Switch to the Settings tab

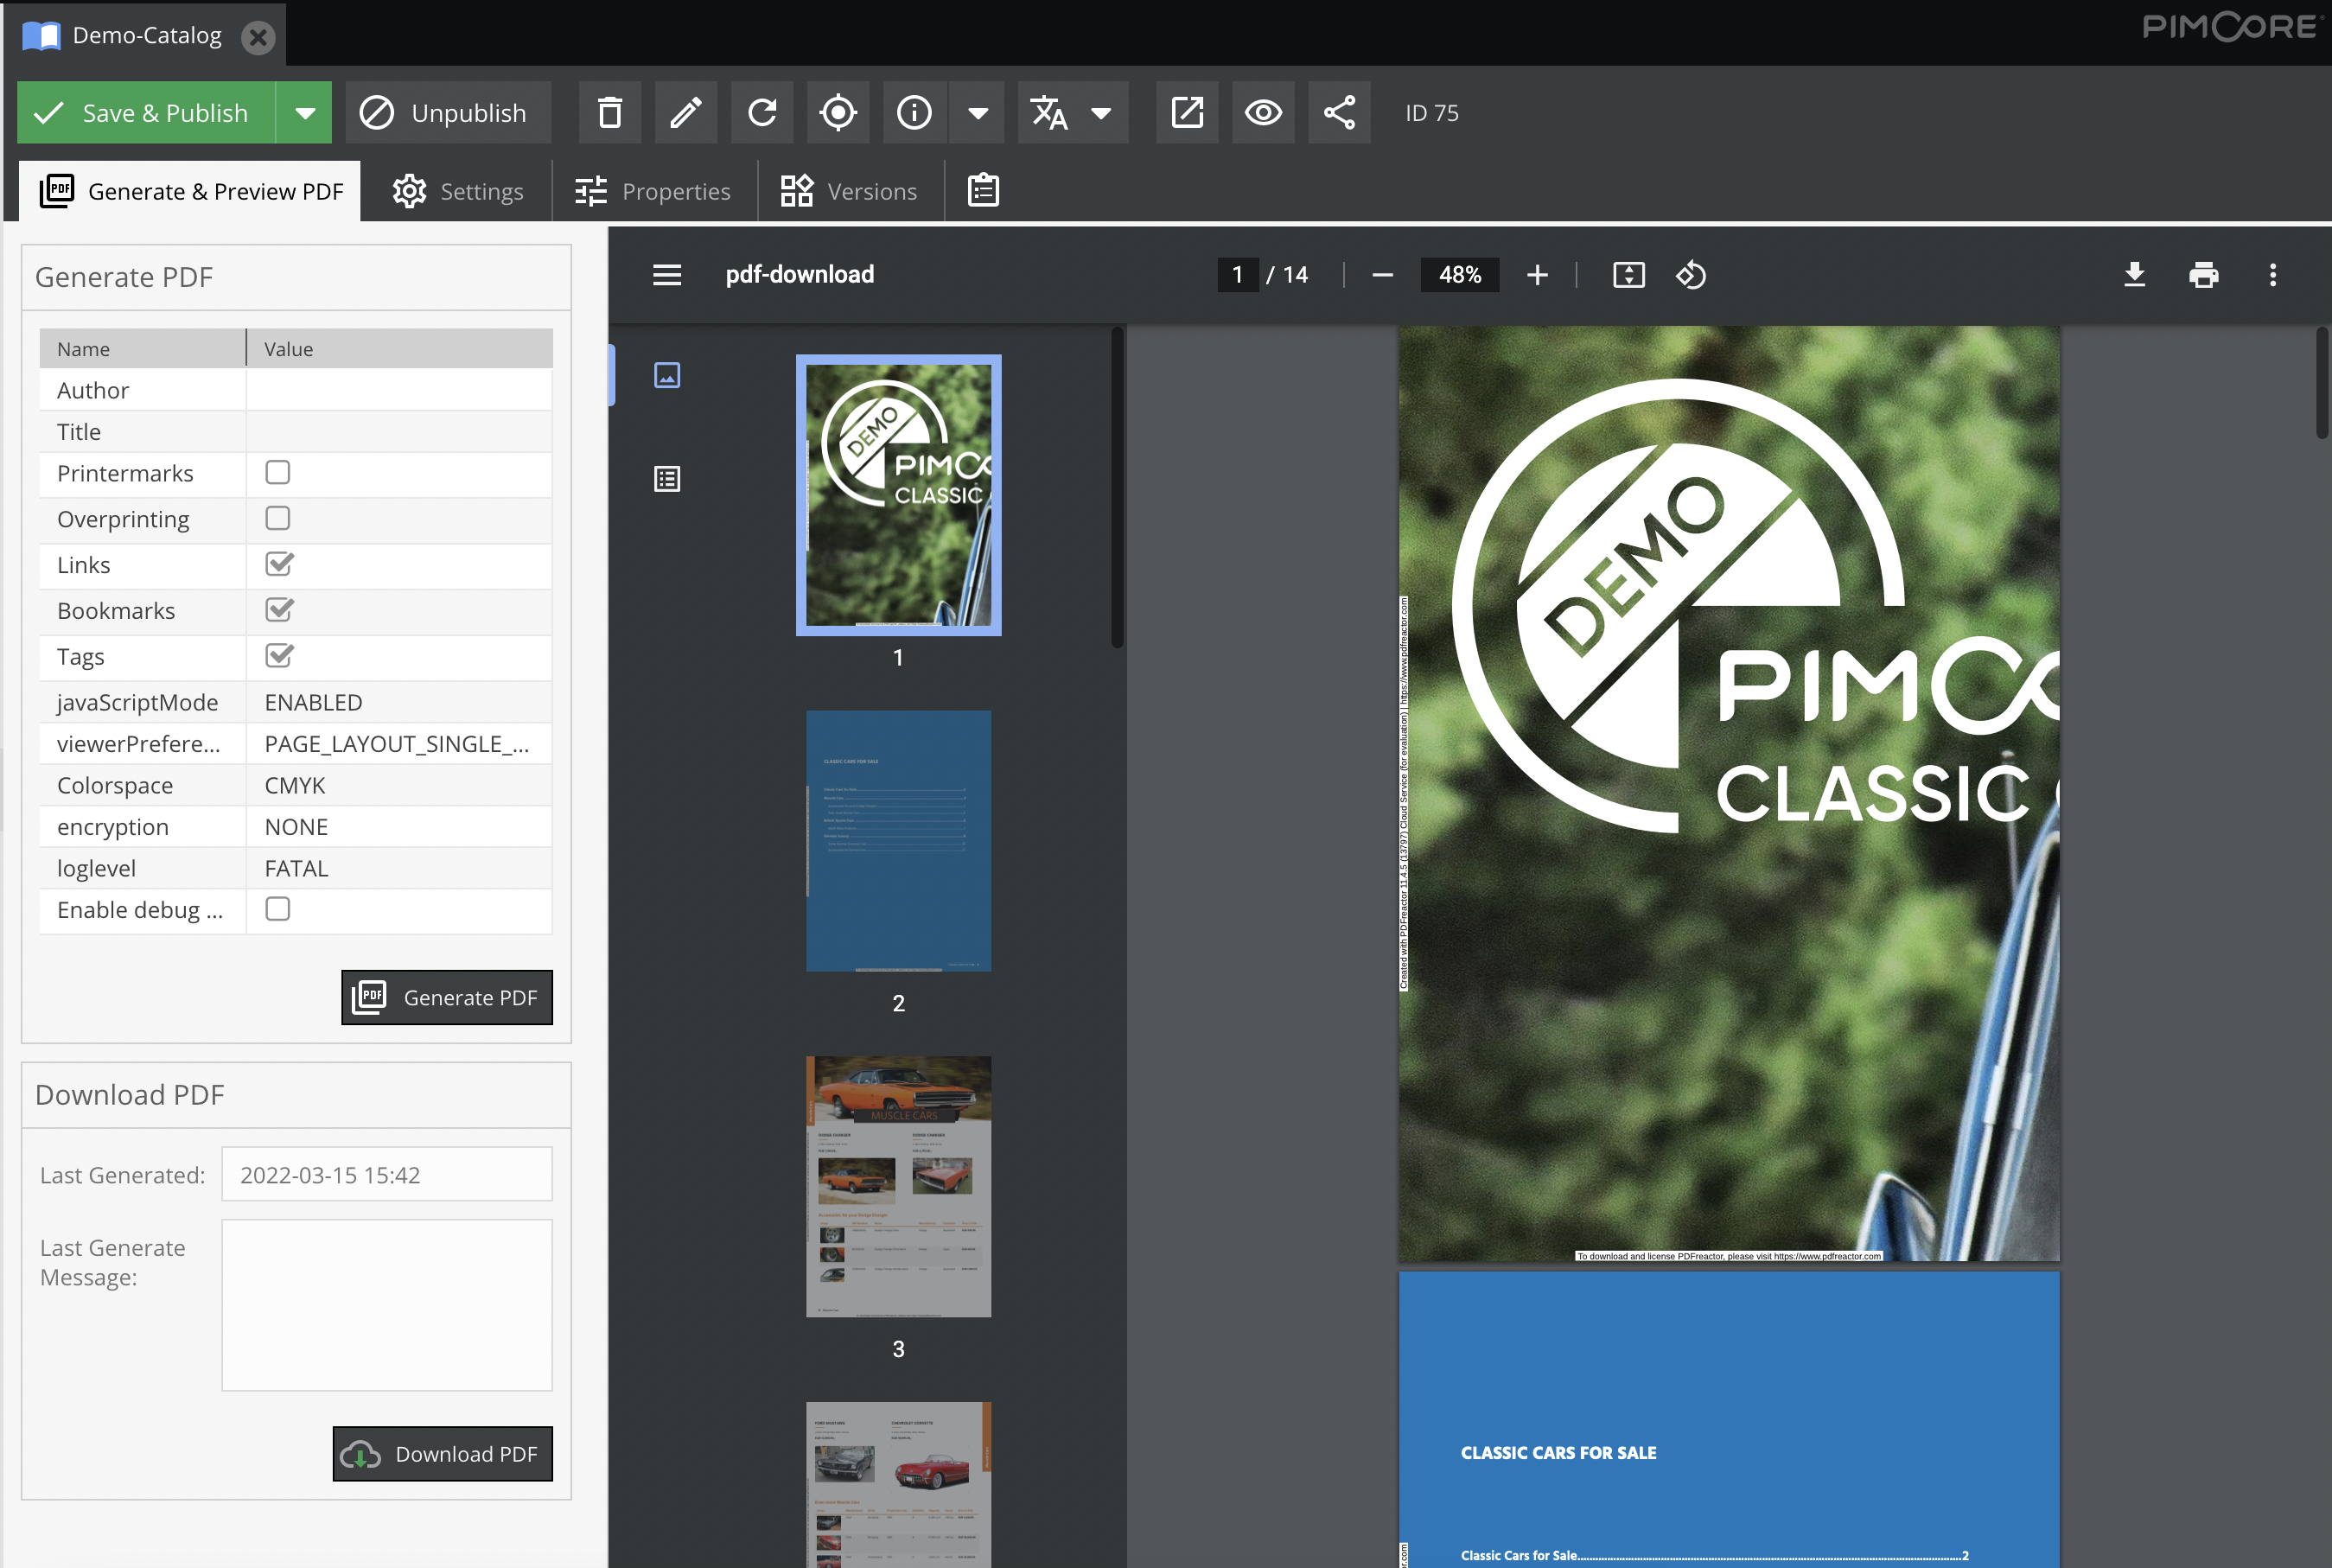coord(458,191)
